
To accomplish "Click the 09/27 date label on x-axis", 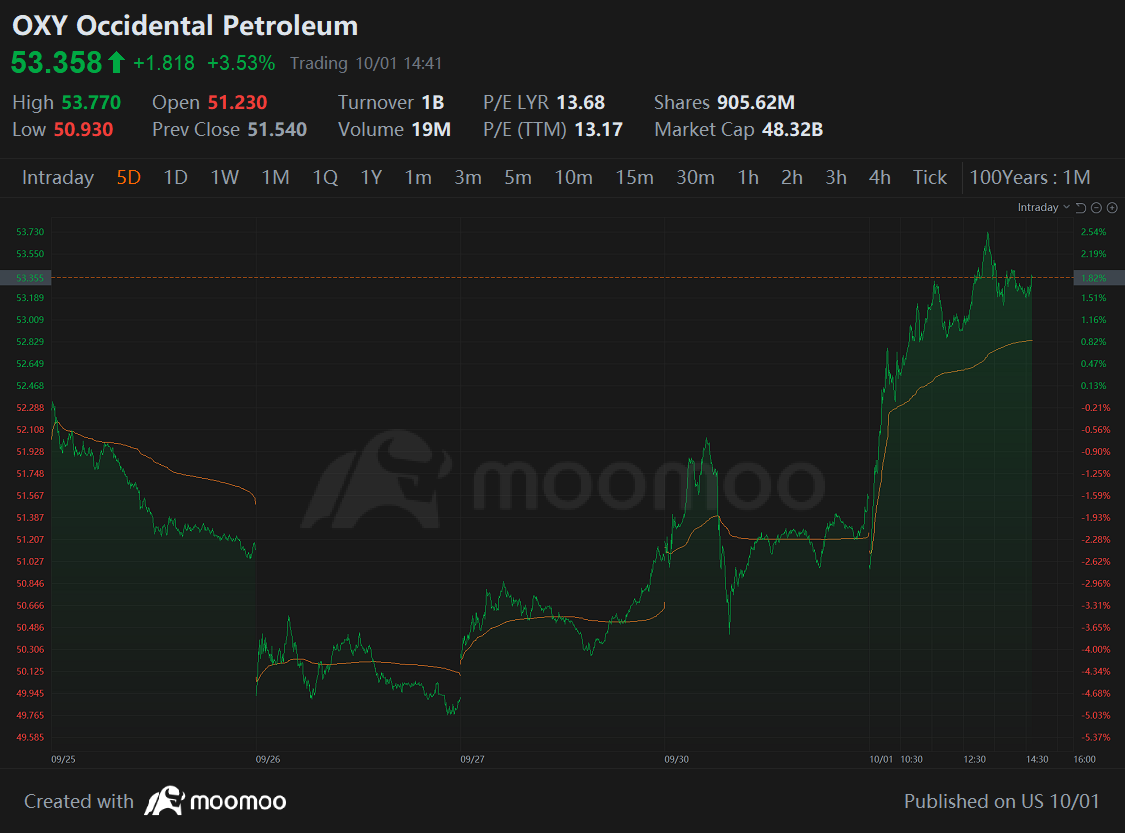I will click(x=472, y=759).
